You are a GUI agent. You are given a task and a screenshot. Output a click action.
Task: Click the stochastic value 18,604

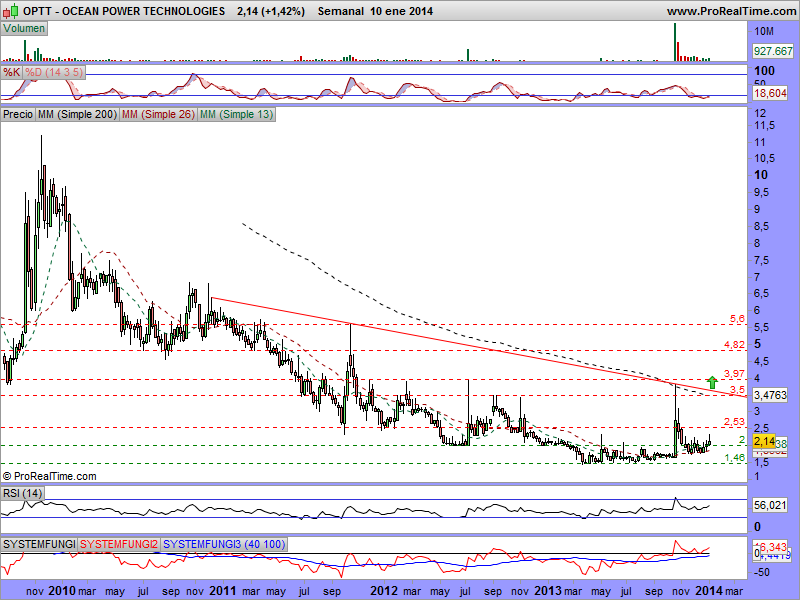point(770,93)
